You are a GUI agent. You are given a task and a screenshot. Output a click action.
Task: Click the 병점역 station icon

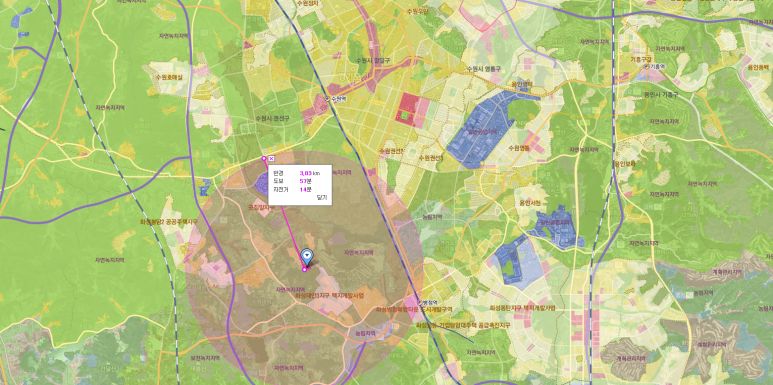click(420, 302)
